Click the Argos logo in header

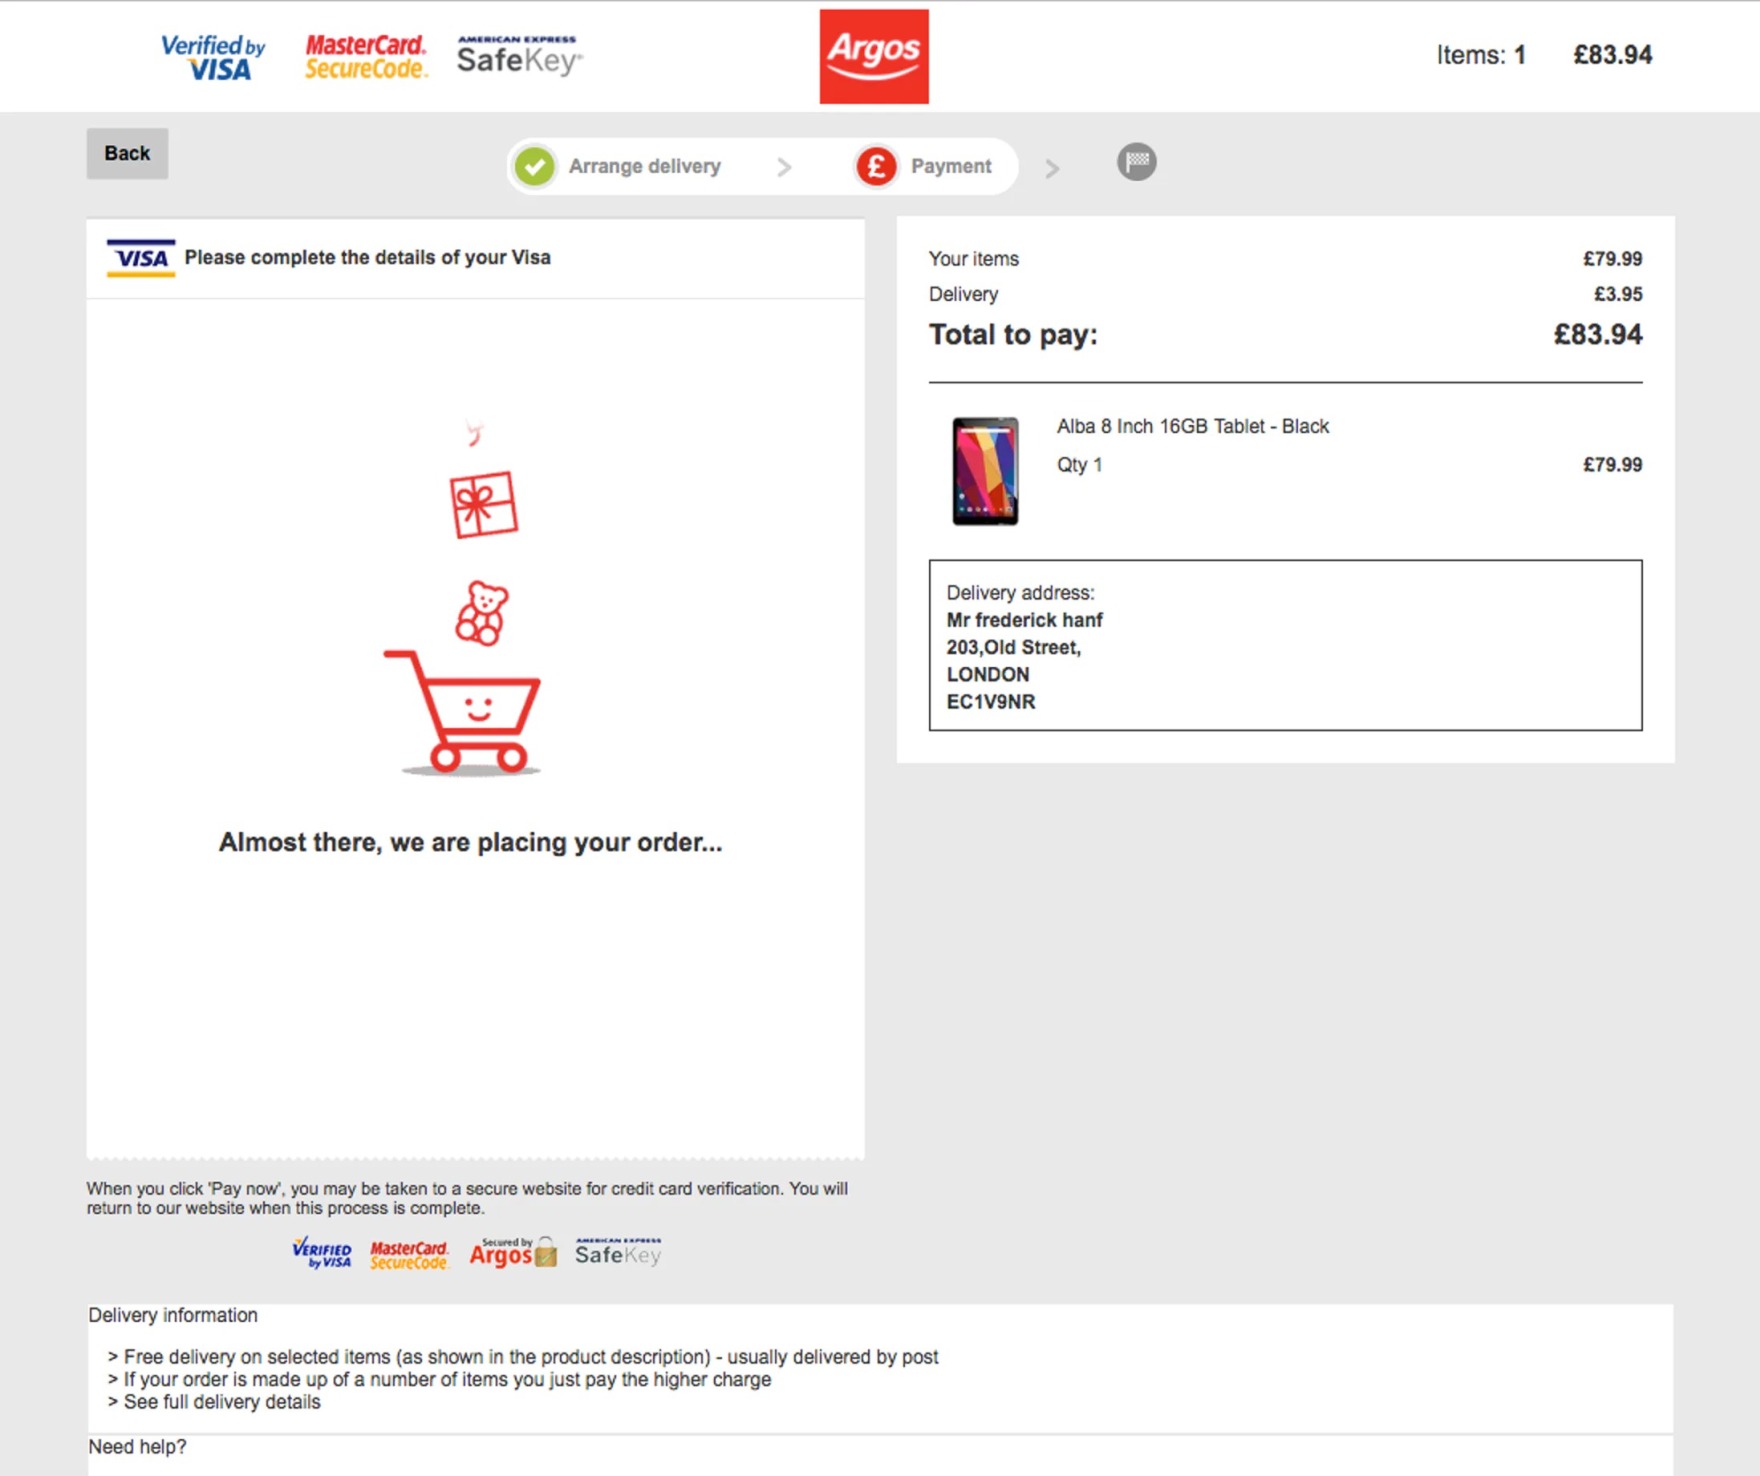873,57
